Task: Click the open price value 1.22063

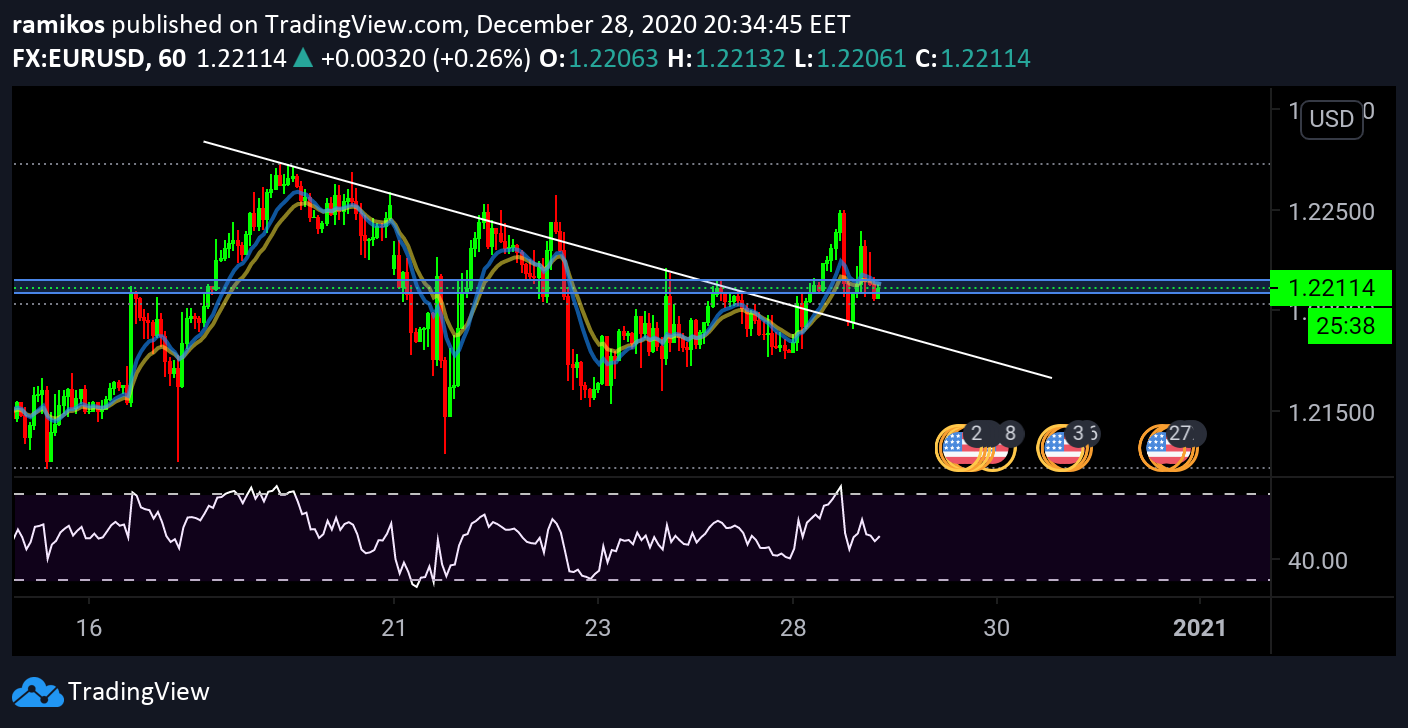Action: pos(613,59)
